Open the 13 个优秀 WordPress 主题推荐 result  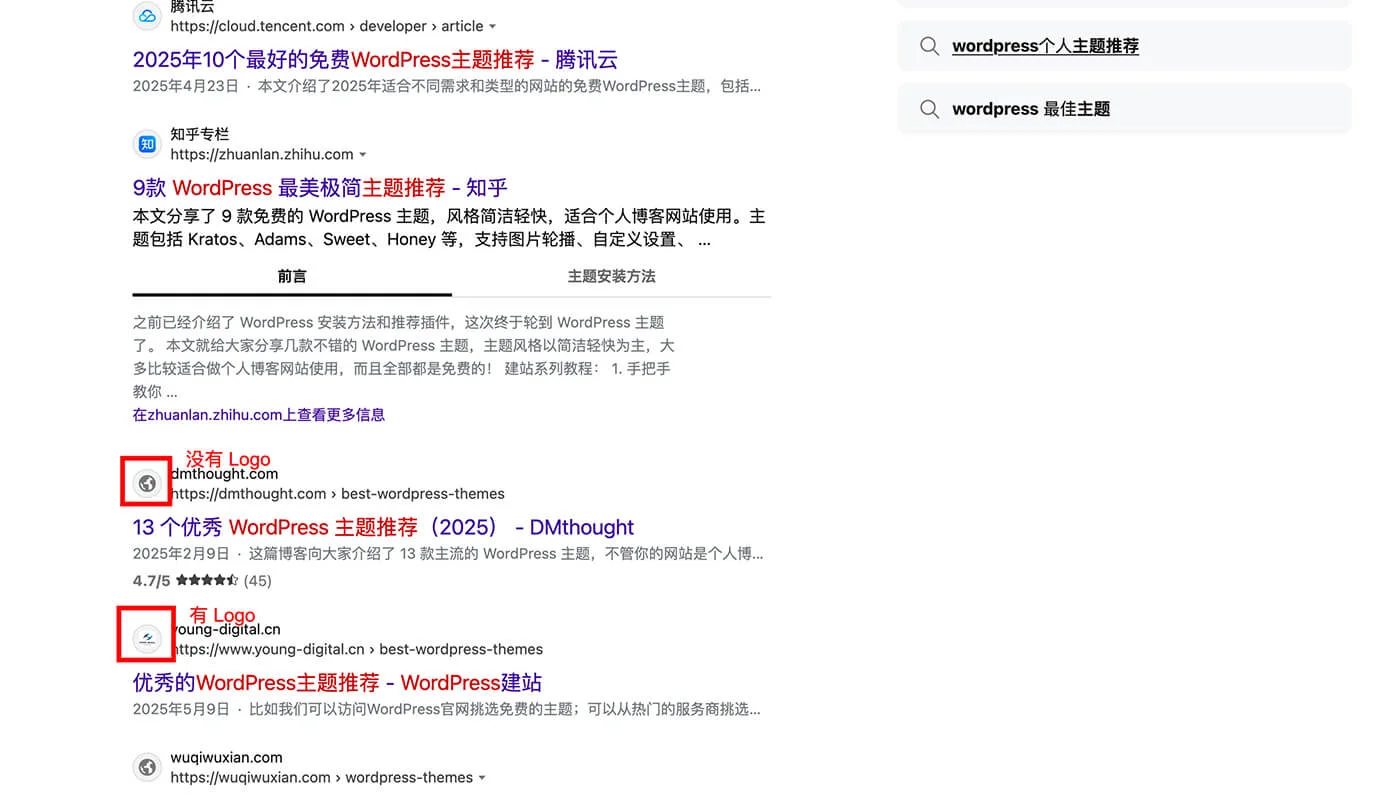(x=383, y=527)
